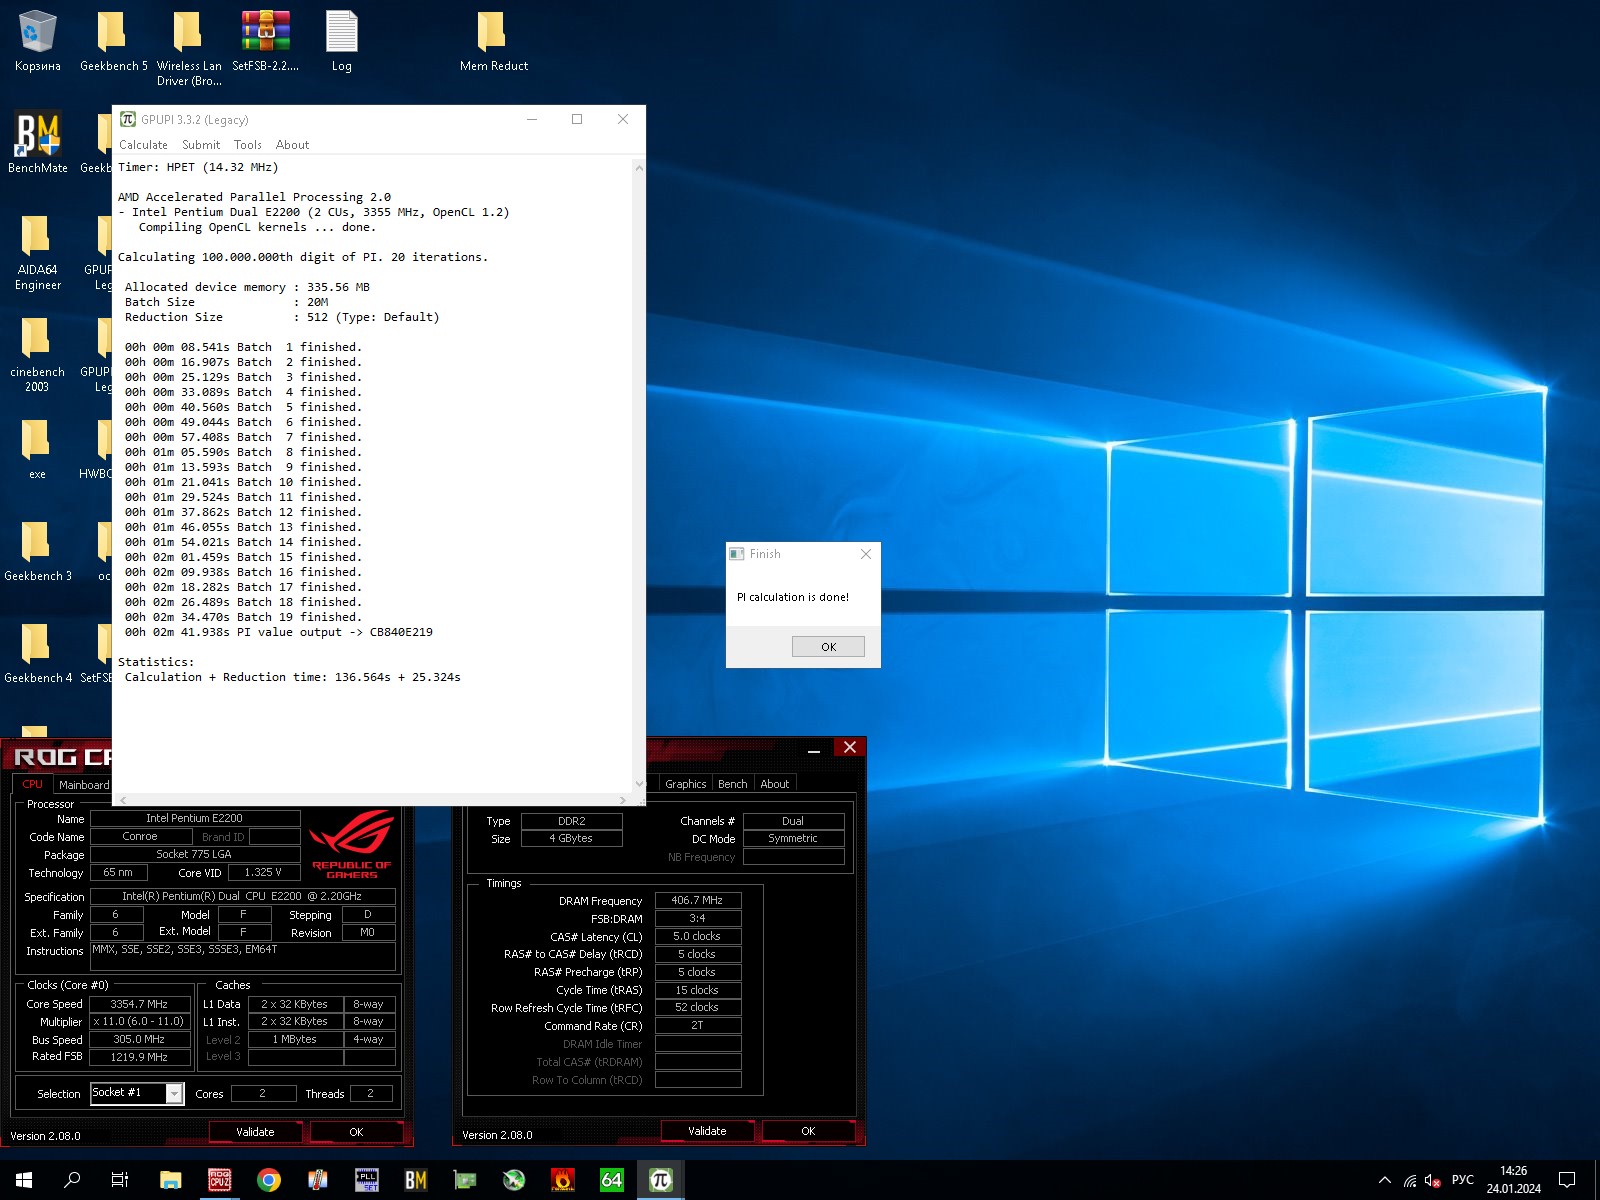The width and height of the screenshot is (1600, 1200).
Task: Click the muted volume tray icon
Action: tap(1433, 1180)
